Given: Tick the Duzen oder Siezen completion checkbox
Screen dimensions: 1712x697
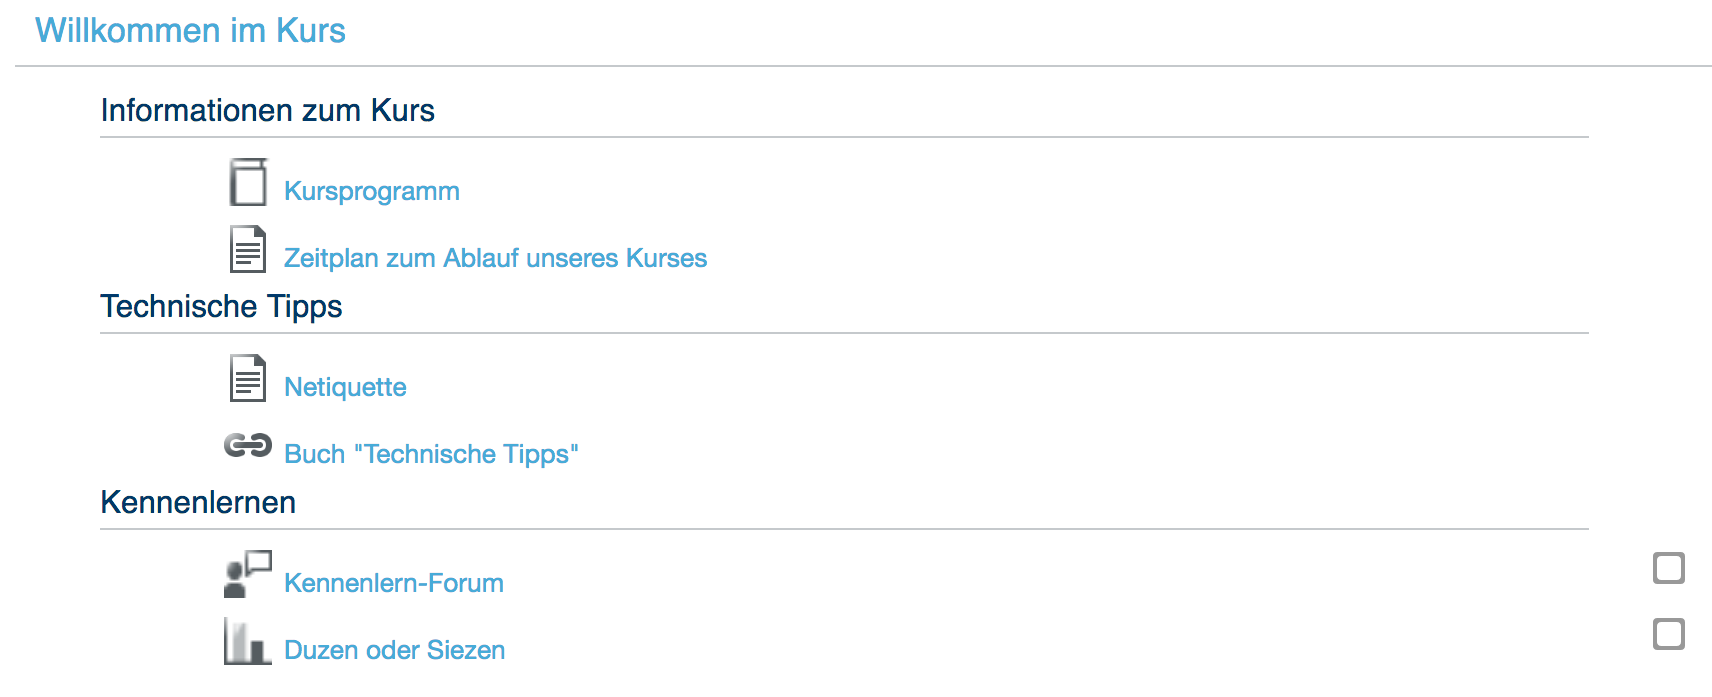Looking at the screenshot, I should coord(1668,634).
